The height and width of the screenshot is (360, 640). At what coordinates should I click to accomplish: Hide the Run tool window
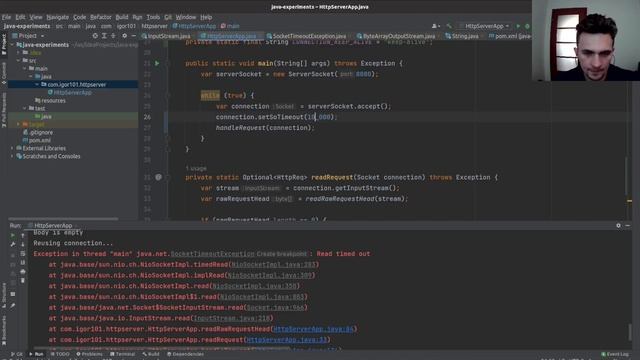tap(628, 225)
